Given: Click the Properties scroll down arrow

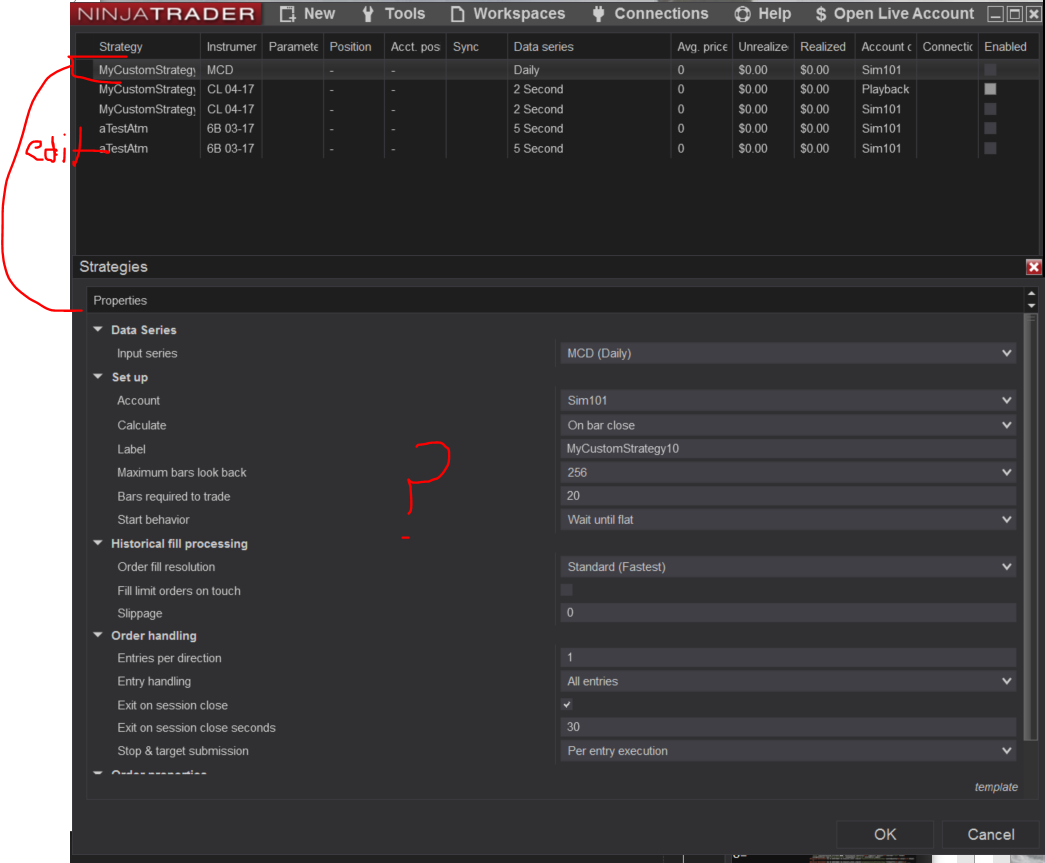Looking at the screenshot, I should (1032, 306).
